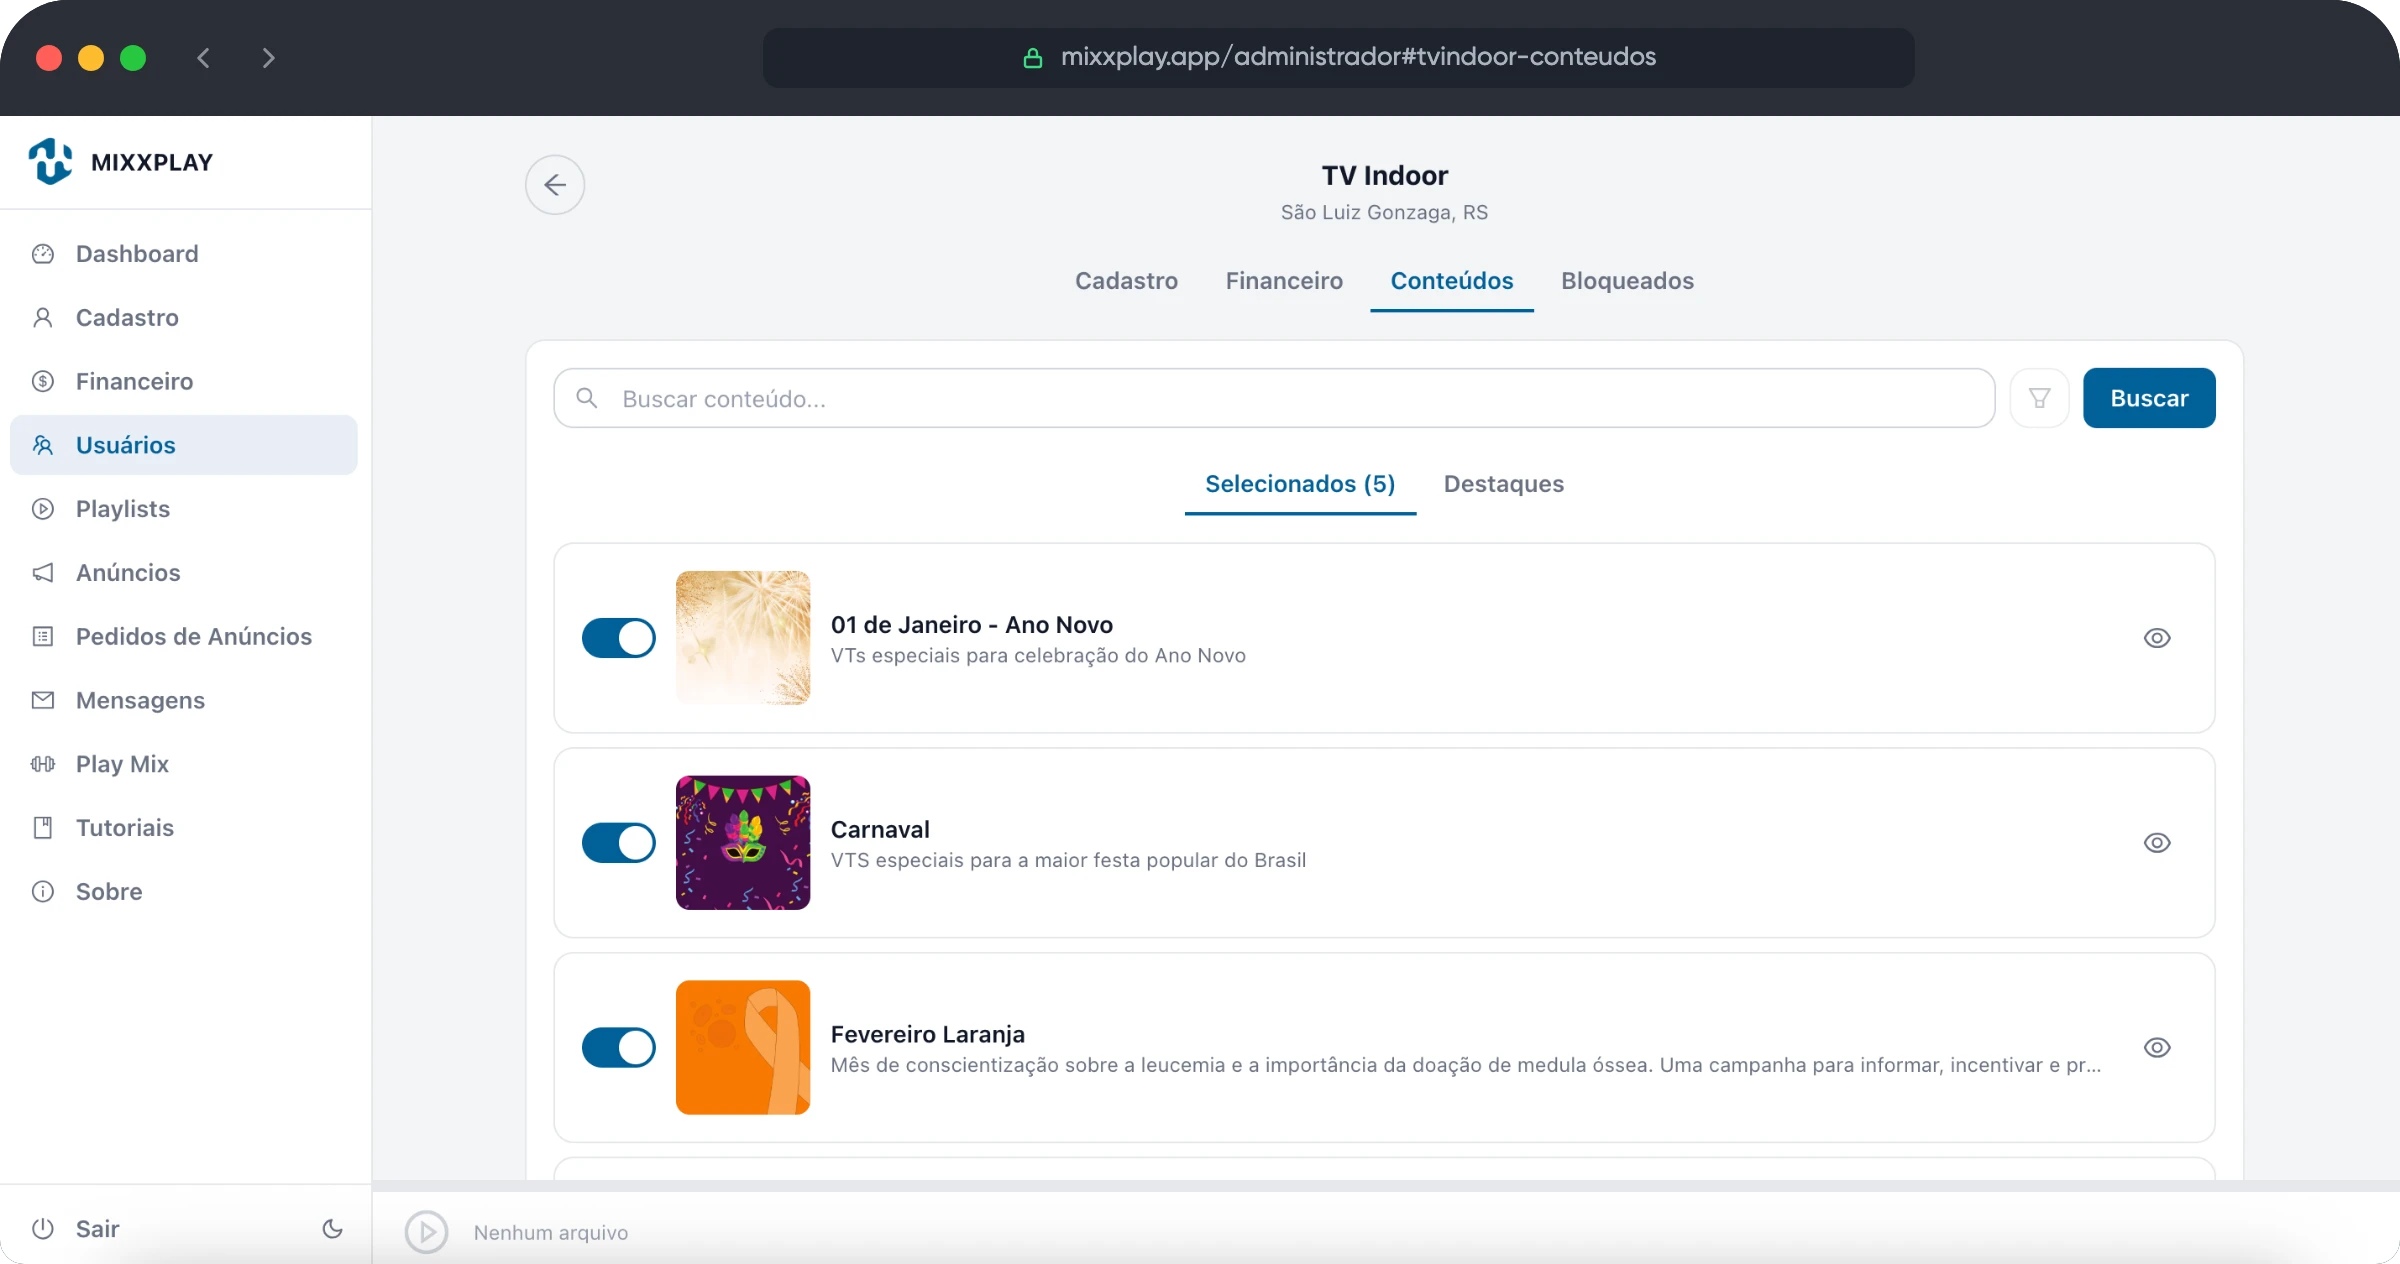This screenshot has width=2400, height=1264.
Task: Open the Destaques tab
Action: click(x=1503, y=484)
